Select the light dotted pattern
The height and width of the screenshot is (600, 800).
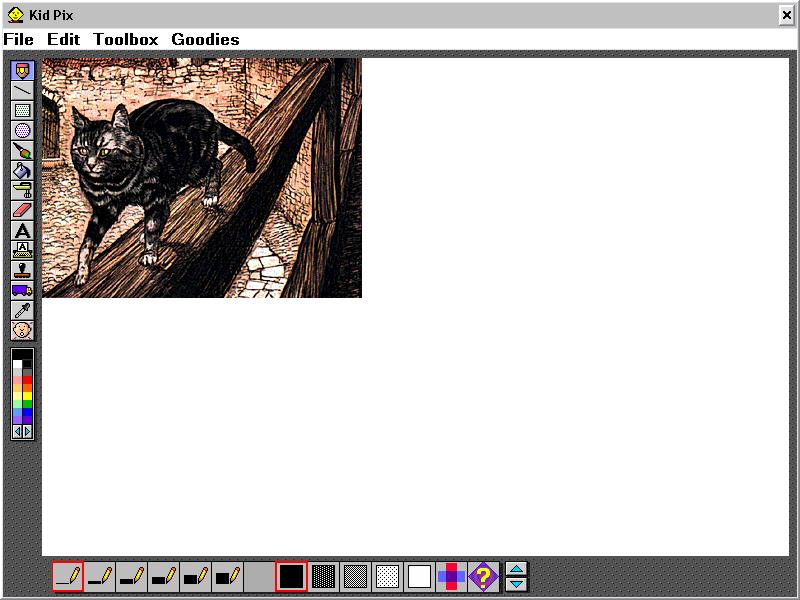387,577
